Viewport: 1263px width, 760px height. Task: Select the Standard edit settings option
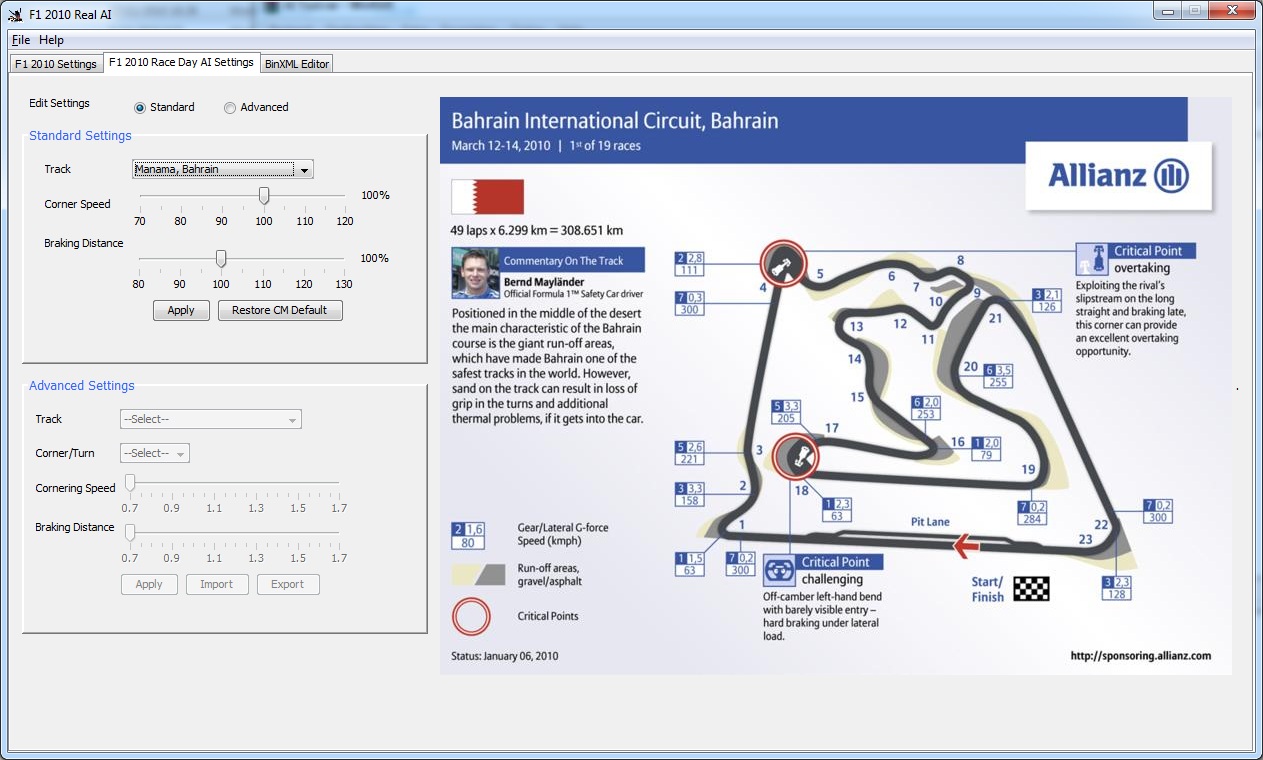(164, 107)
